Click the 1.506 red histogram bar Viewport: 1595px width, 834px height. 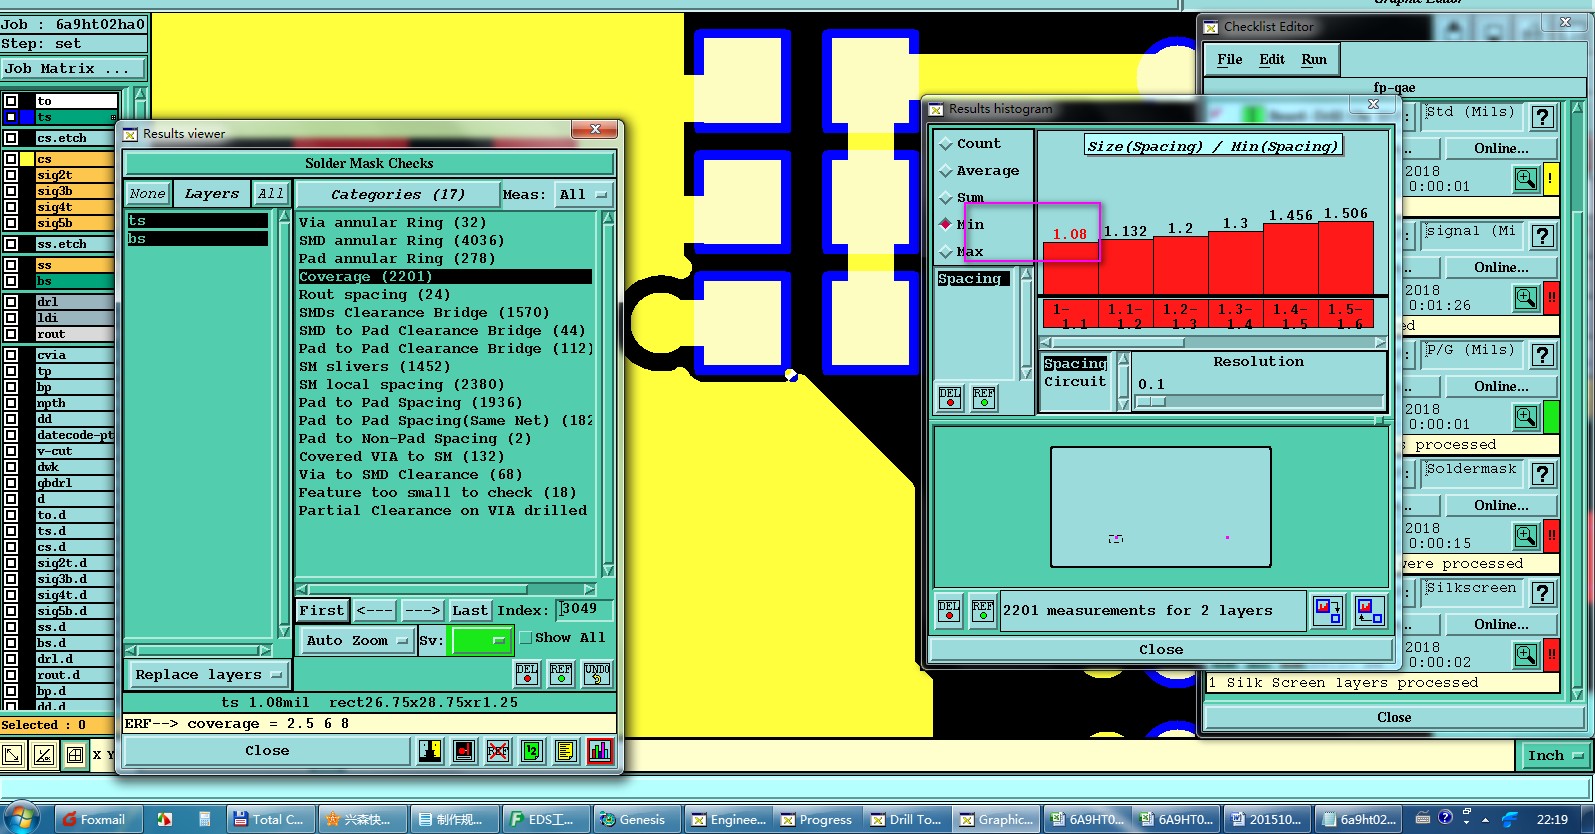point(1346,258)
